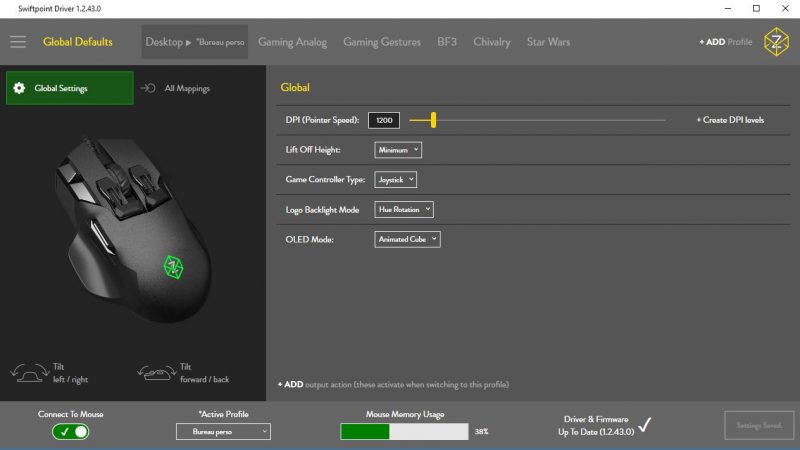
Task: Click the 'Tilt left / right' label
Action: tap(70, 373)
